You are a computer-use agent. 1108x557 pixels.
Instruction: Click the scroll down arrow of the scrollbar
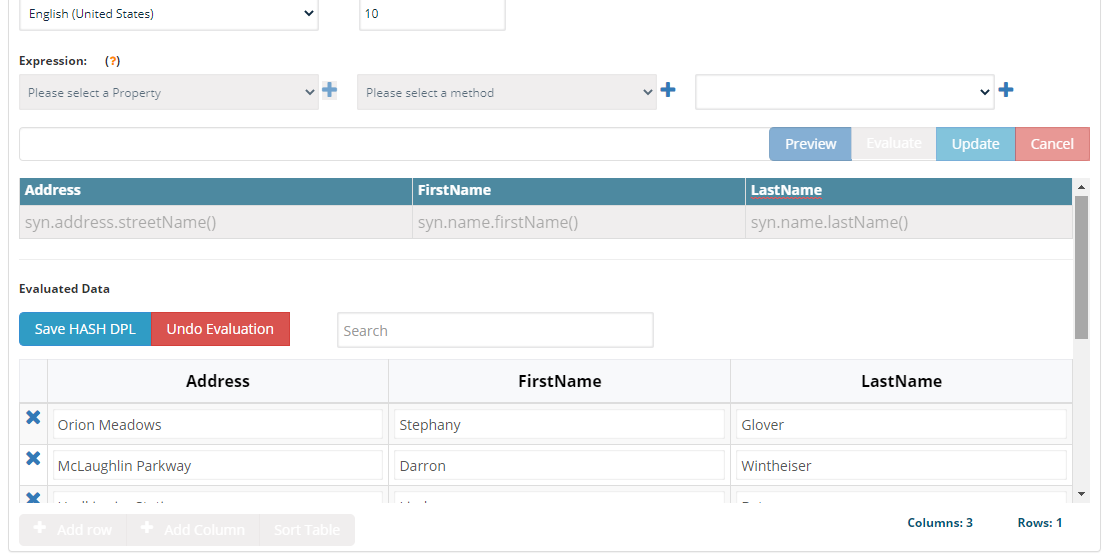tap(1080, 494)
